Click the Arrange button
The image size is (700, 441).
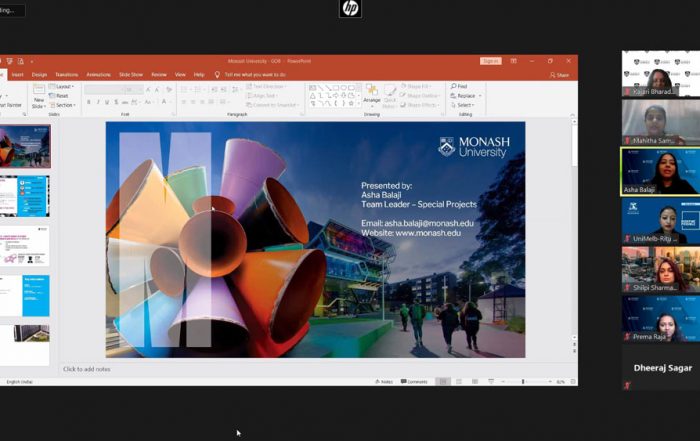(x=371, y=94)
